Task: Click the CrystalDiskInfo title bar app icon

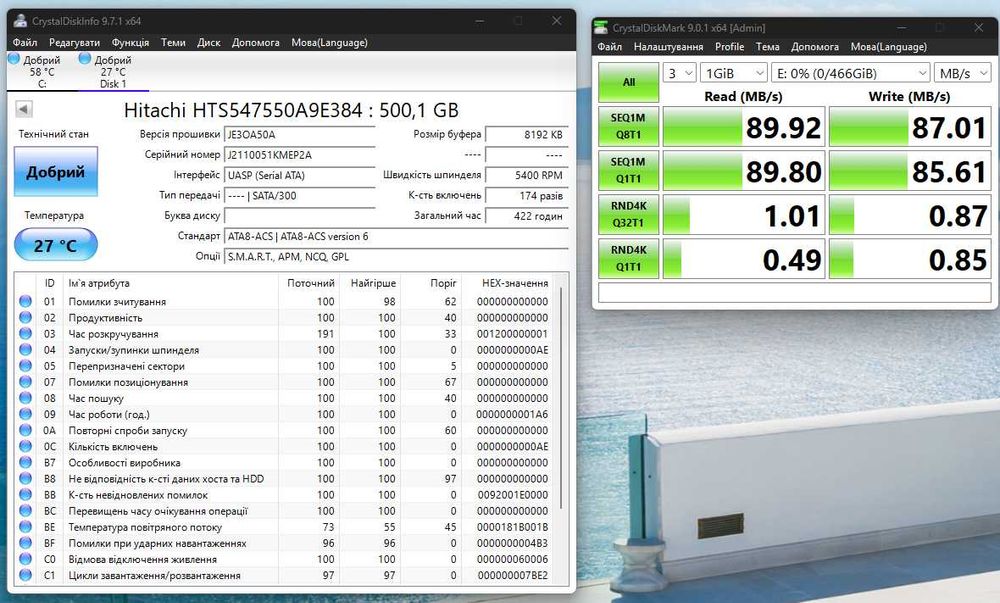Action: click(x=20, y=20)
